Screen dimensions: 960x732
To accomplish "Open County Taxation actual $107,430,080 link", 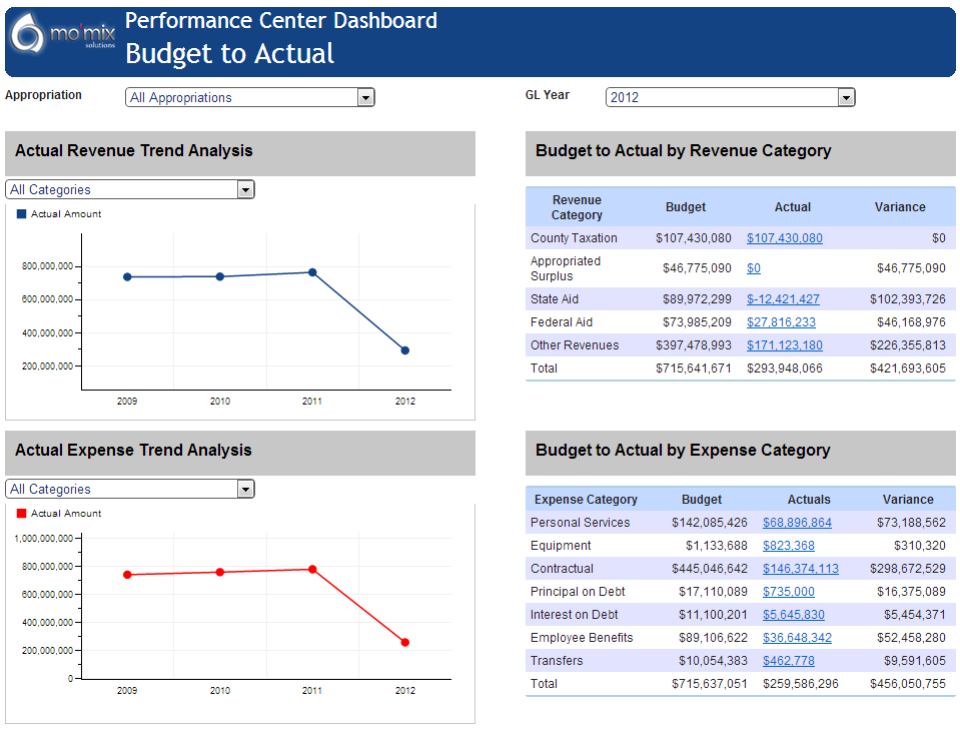I will 784,238.
